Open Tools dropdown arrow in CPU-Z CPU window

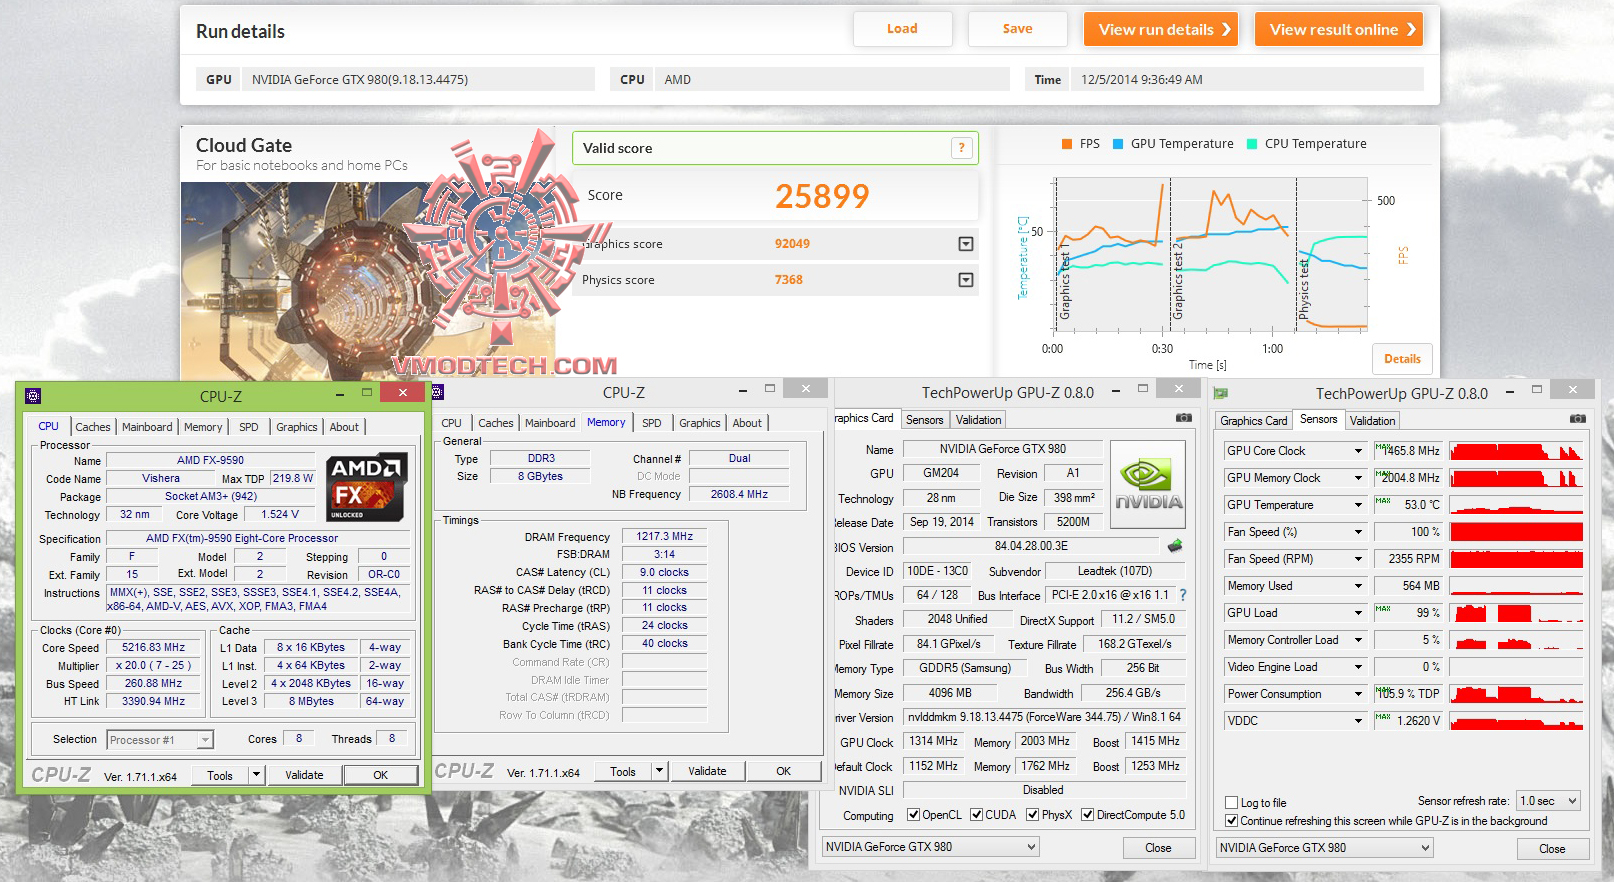click(x=256, y=775)
